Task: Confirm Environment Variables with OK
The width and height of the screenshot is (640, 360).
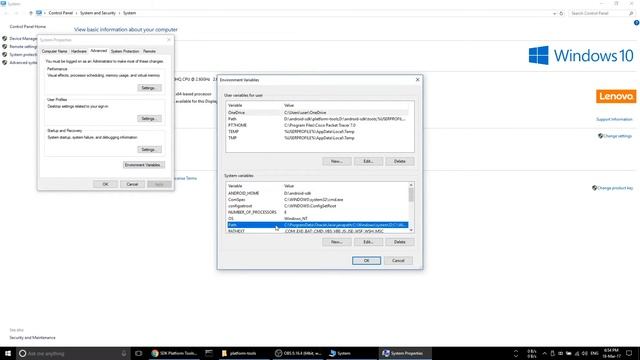Action: click(367, 260)
